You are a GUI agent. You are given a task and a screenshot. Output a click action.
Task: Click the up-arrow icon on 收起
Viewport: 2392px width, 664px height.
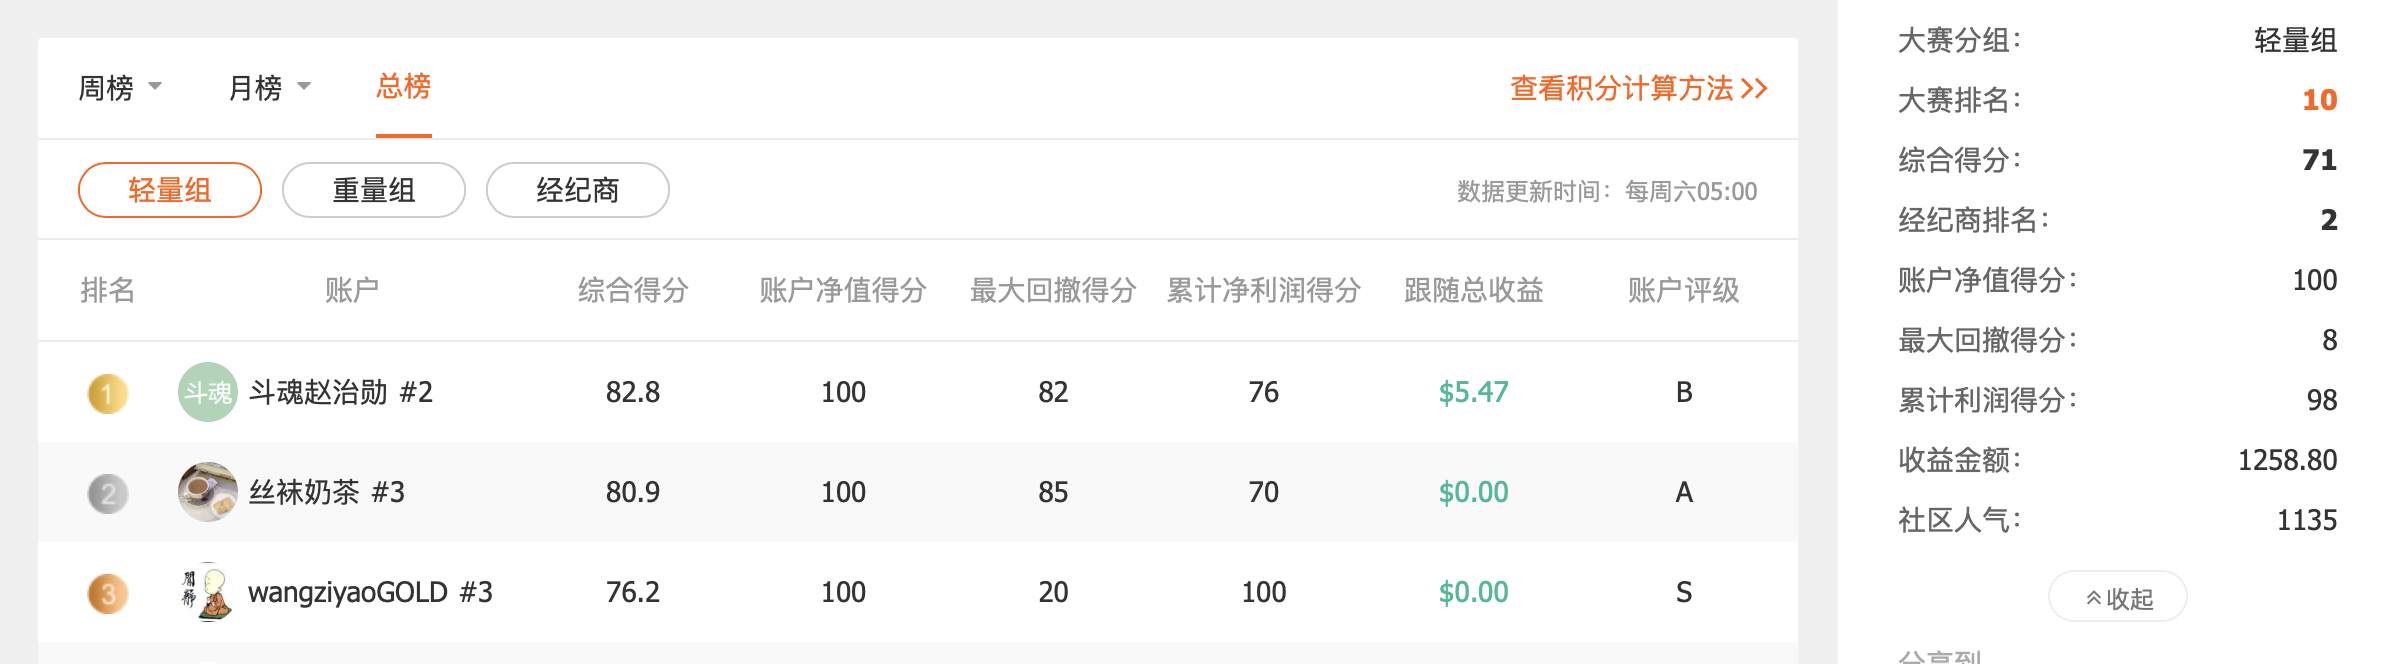point(2093,598)
